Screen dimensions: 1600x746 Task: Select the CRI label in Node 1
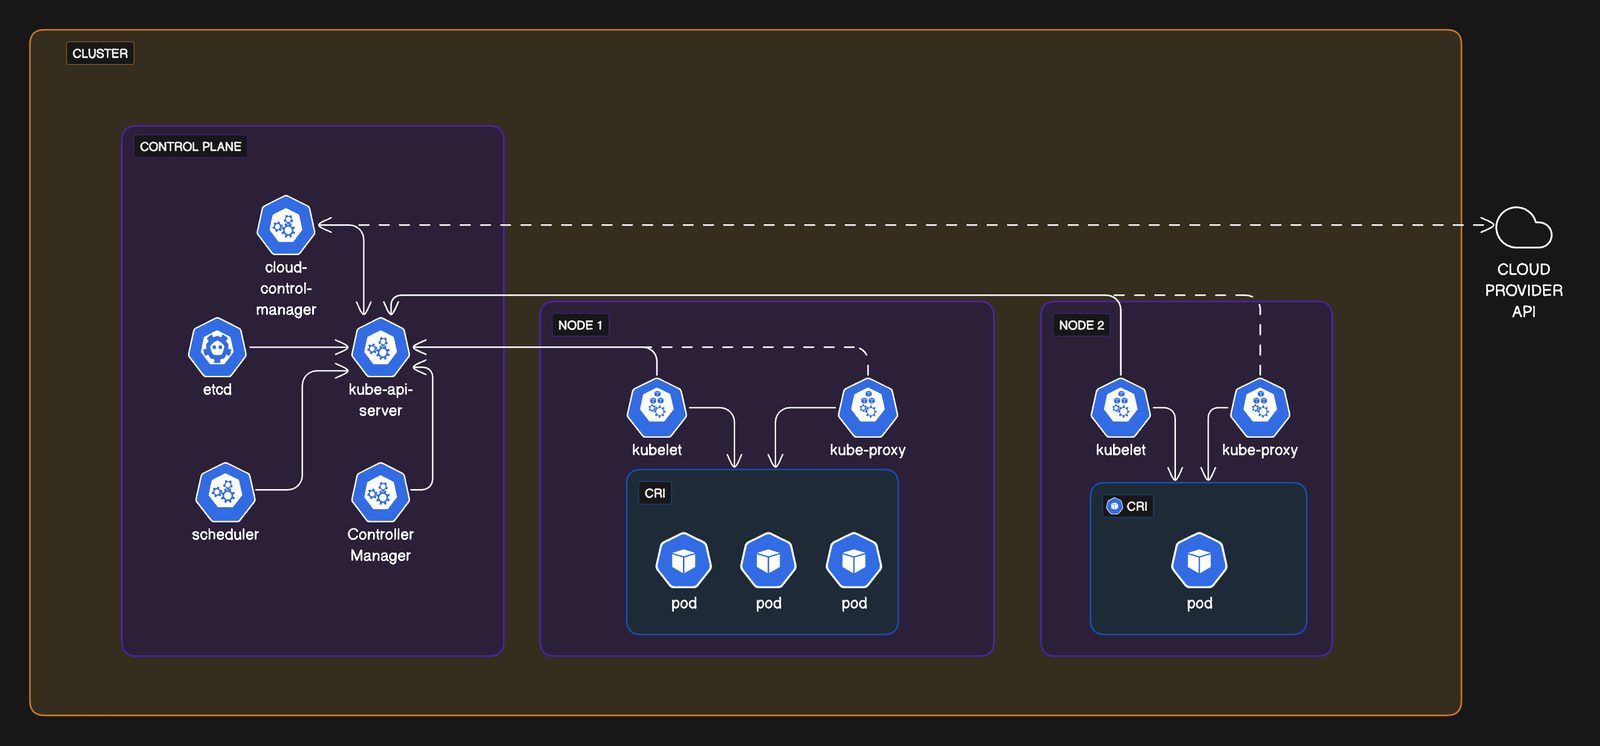pos(655,493)
